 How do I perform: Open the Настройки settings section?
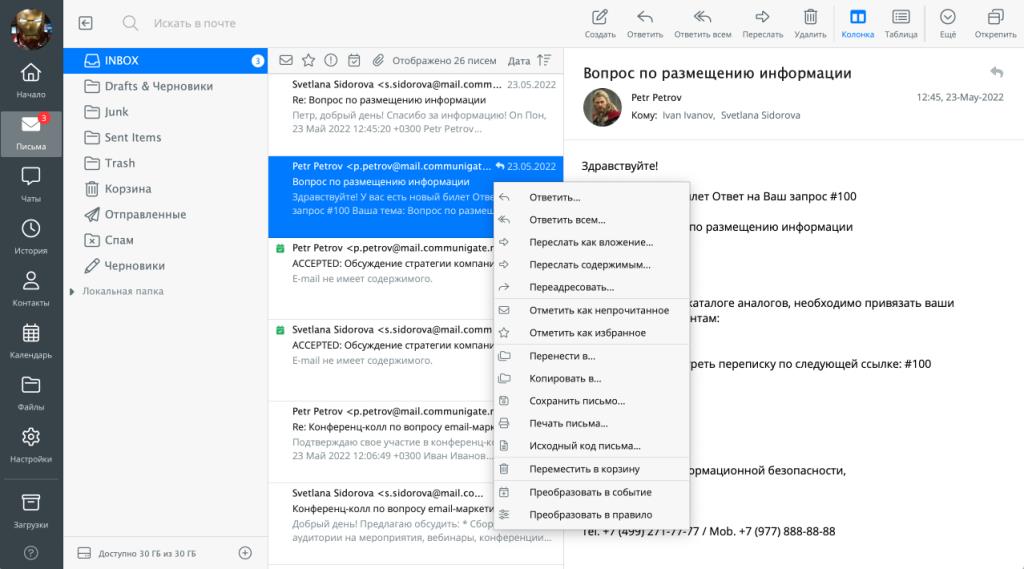[x=31, y=445]
